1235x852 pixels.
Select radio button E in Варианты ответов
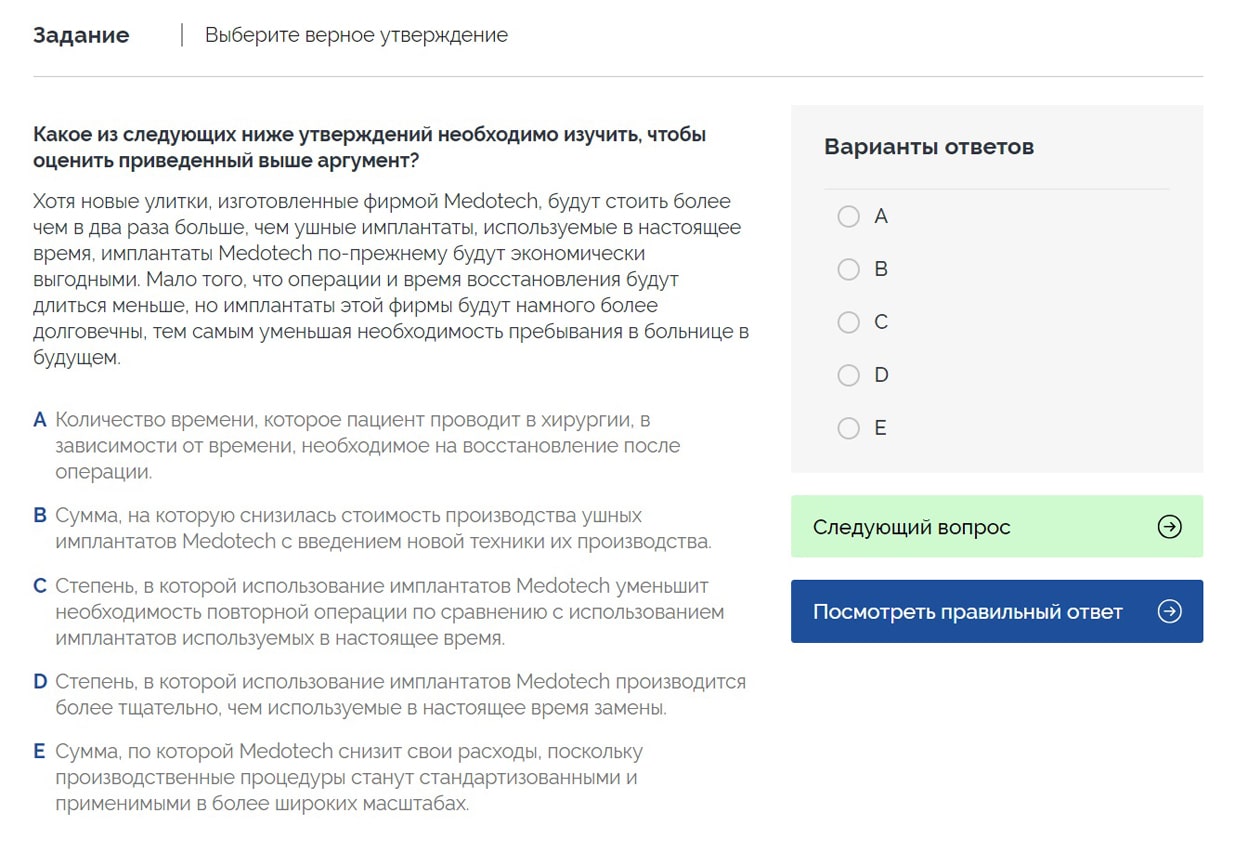848,428
